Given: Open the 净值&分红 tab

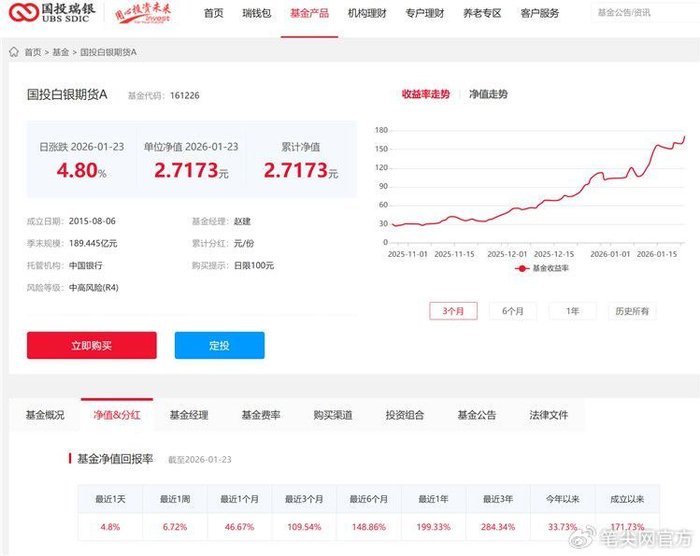Looking at the screenshot, I should click(x=117, y=415).
